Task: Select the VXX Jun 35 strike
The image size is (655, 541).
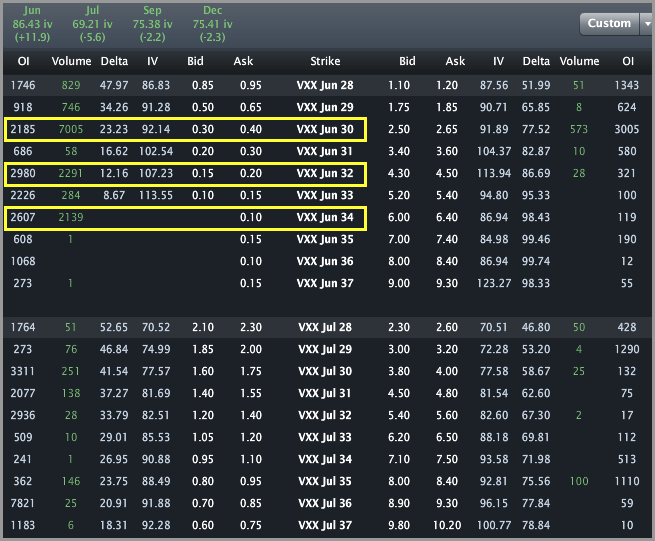Action: [x=325, y=239]
